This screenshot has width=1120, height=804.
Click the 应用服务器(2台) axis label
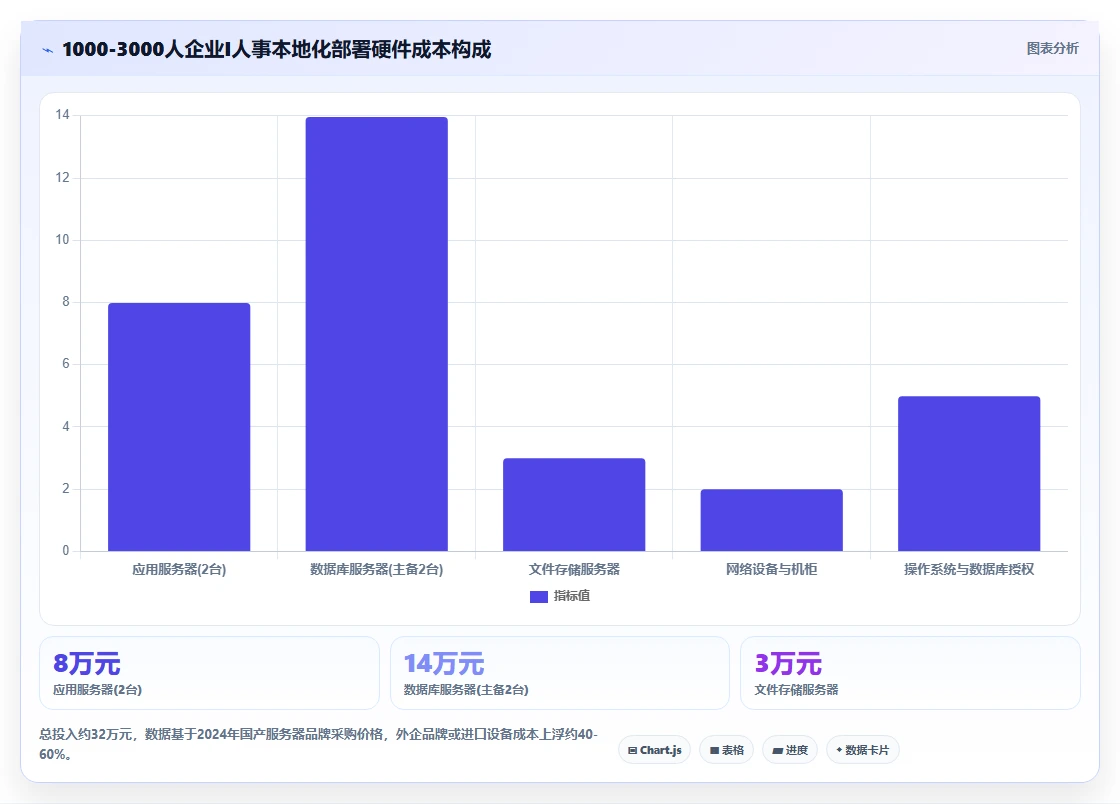click(179, 570)
